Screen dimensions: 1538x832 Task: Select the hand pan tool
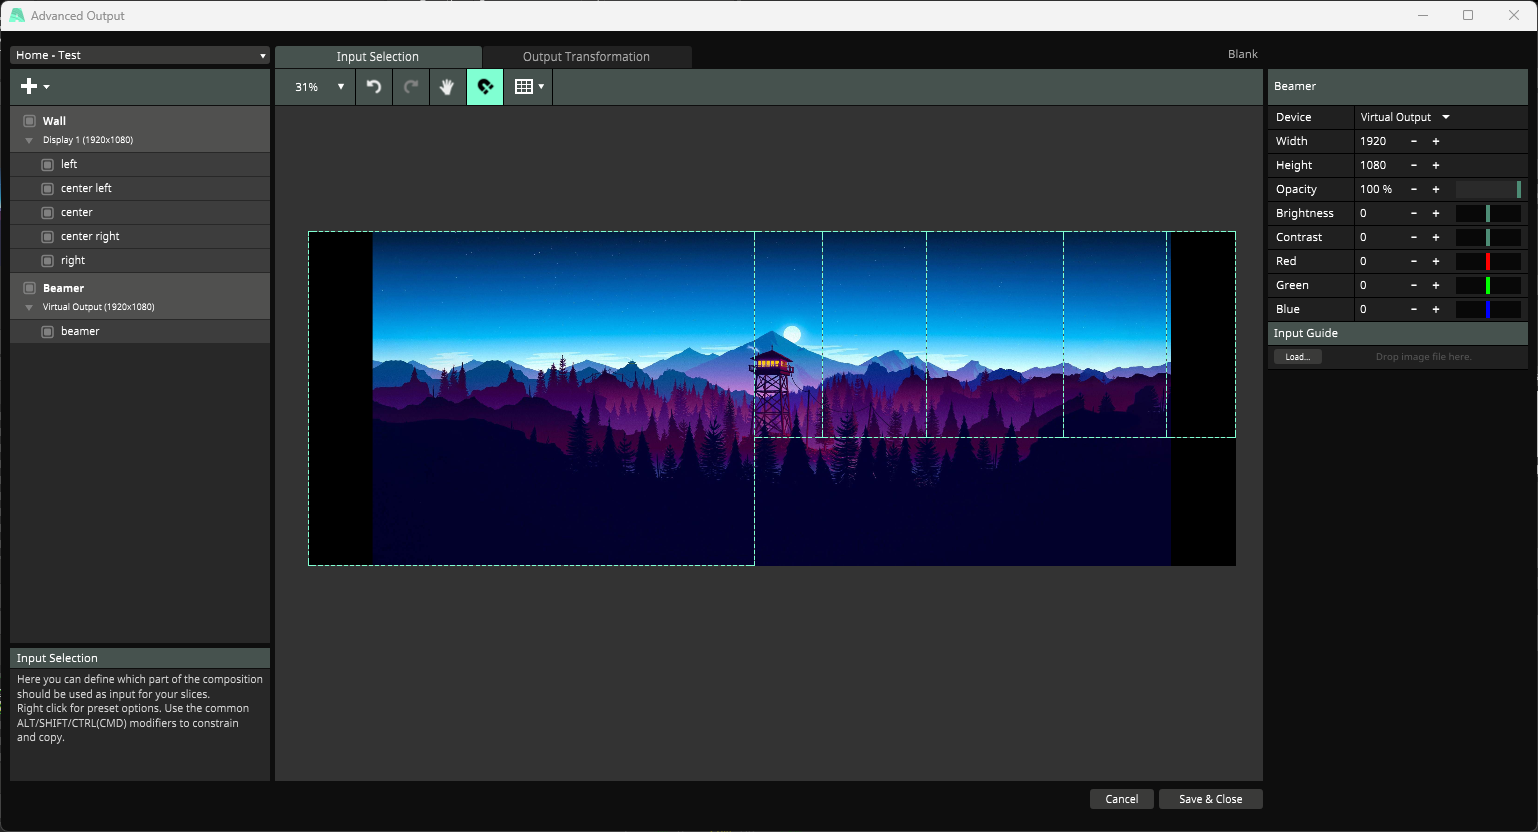tap(447, 87)
